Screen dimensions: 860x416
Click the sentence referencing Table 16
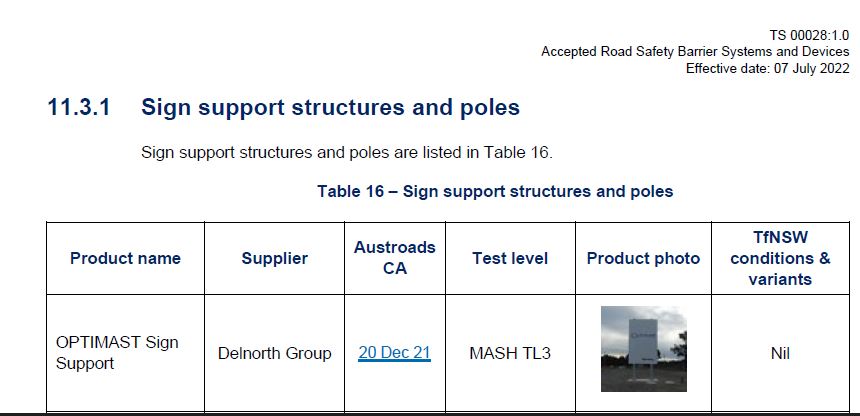[347, 152]
